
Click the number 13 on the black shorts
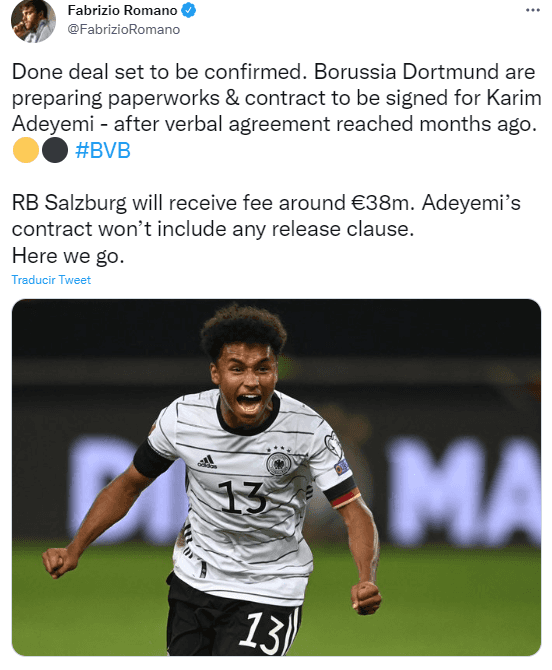coord(261,632)
